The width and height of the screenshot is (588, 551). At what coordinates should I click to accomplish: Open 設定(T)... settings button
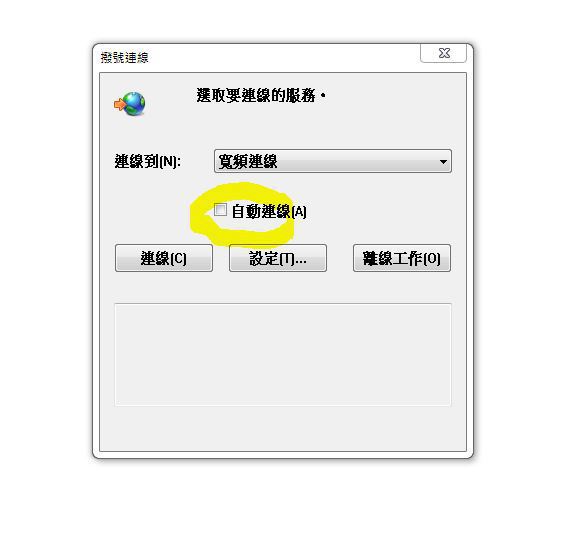click(278, 258)
